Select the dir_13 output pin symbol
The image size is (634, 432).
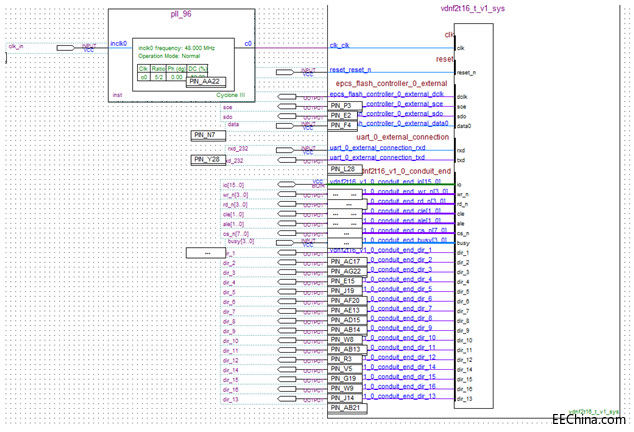click(x=287, y=399)
